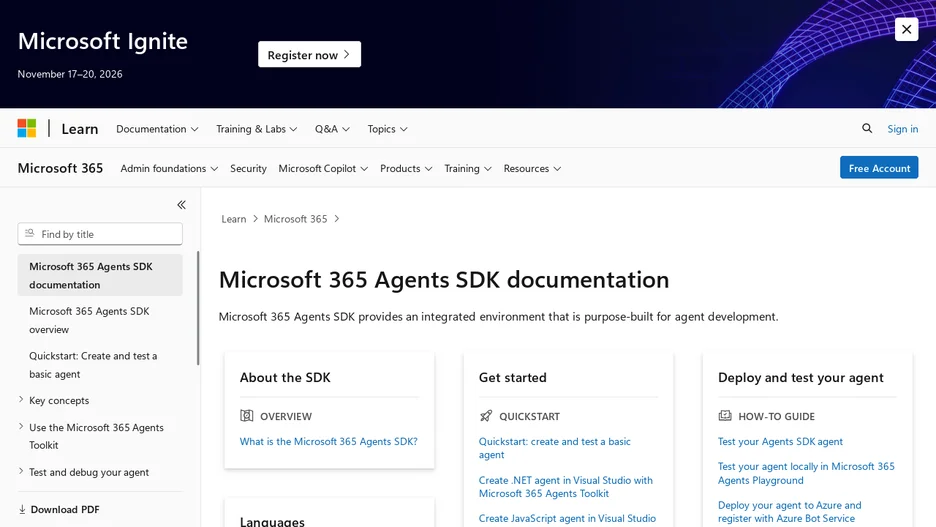936x527 pixels.
Task: Click the Microsoft 365 breadcrumb link
Action: click(295, 219)
